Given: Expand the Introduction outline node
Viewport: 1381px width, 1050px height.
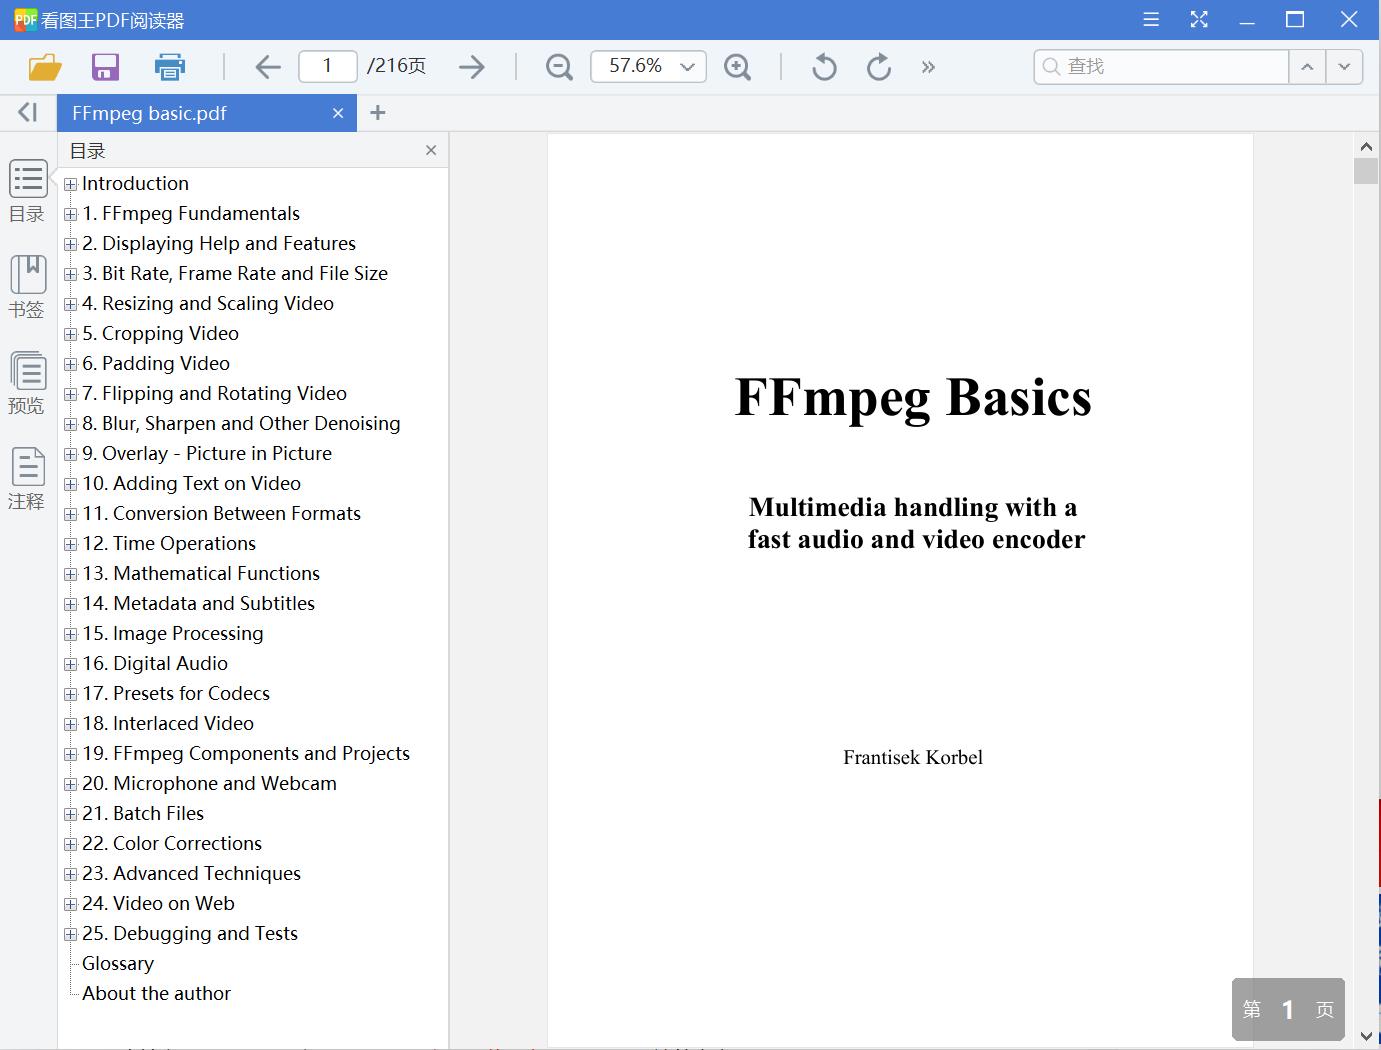Looking at the screenshot, I should click(x=70, y=184).
